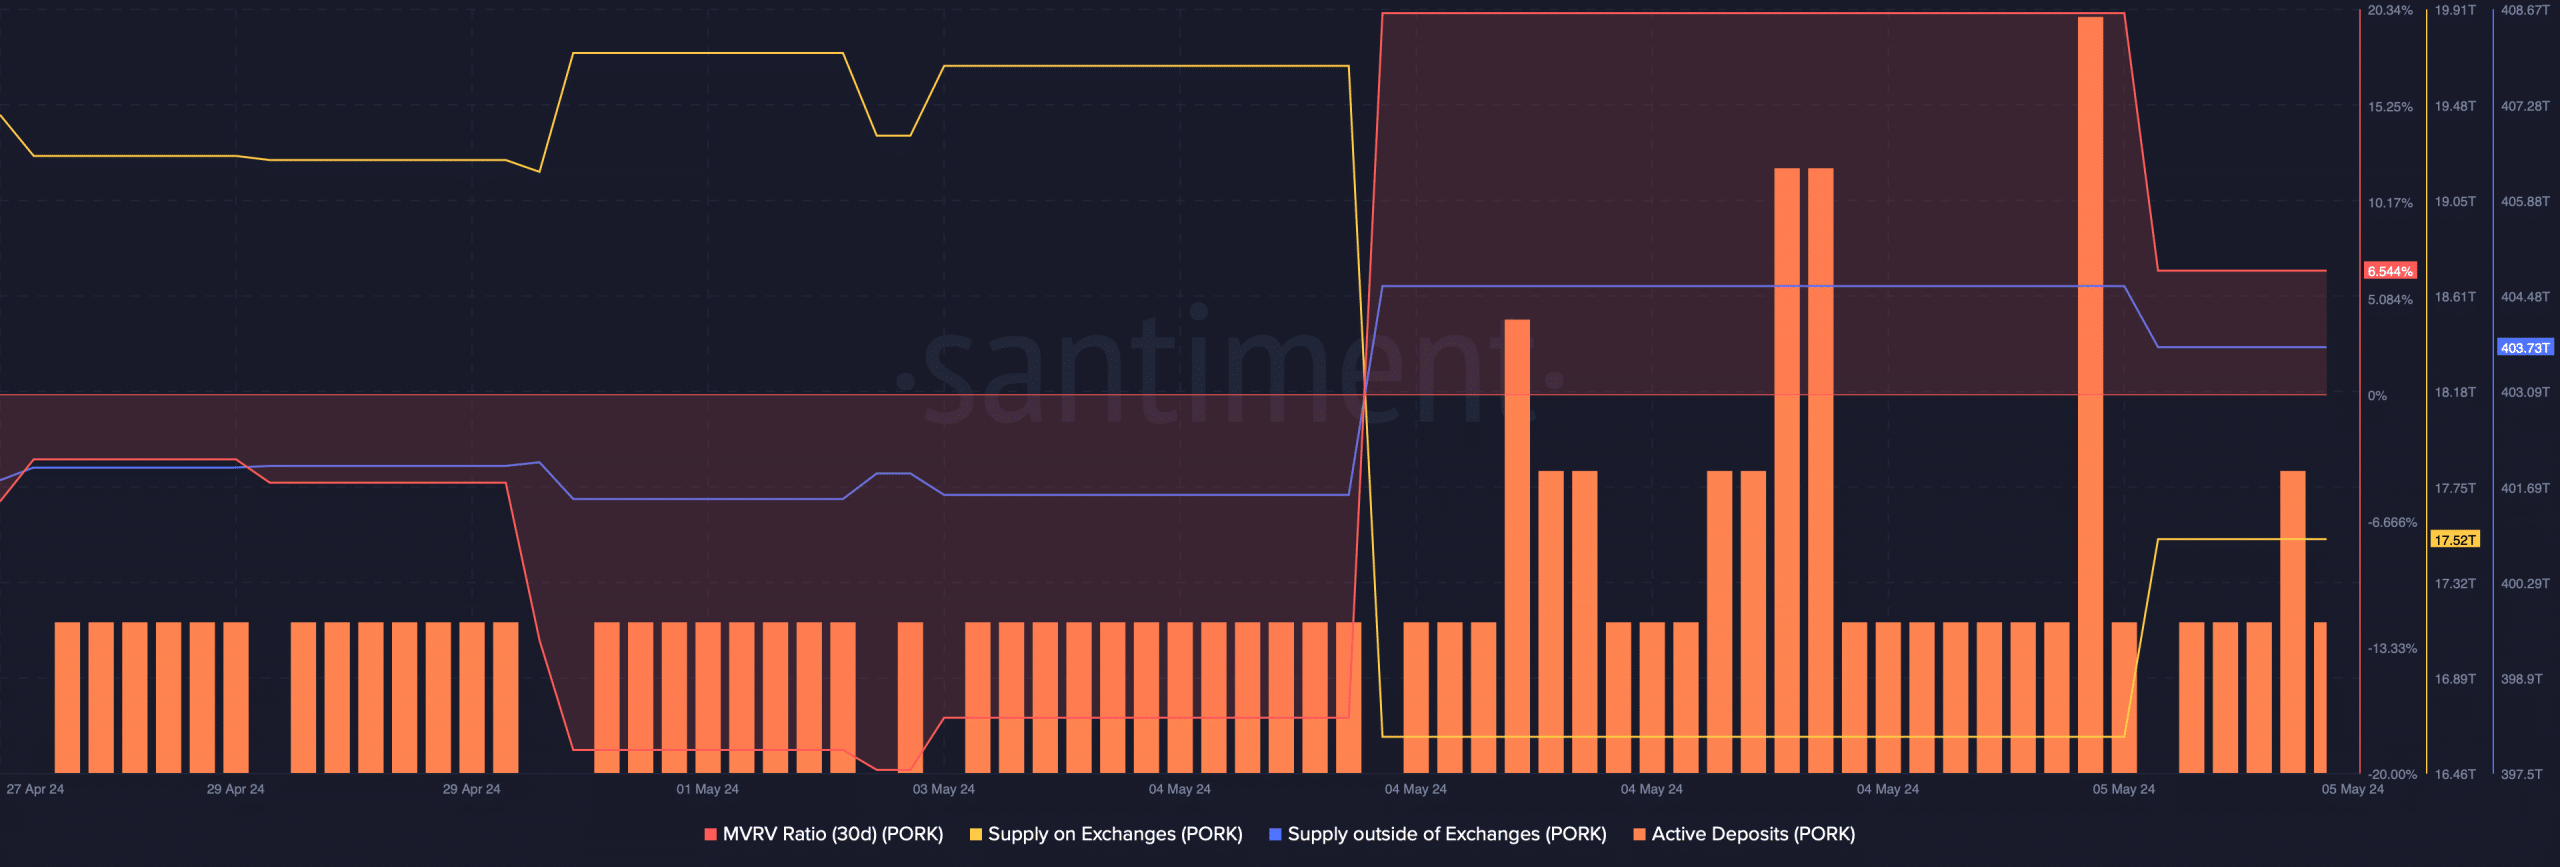The height and width of the screenshot is (867, 2560).
Task: Click the red MVRV Ratio legend swatch
Action: (710, 834)
